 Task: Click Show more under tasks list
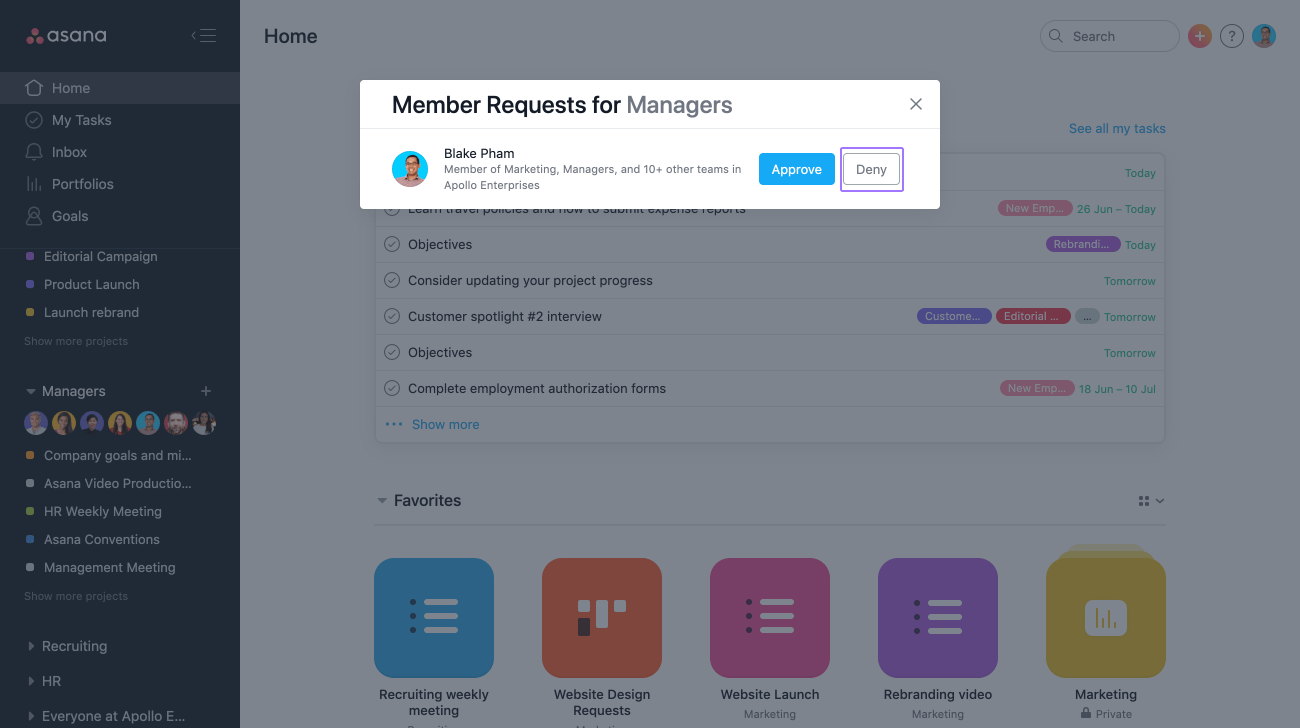pyautogui.click(x=445, y=424)
